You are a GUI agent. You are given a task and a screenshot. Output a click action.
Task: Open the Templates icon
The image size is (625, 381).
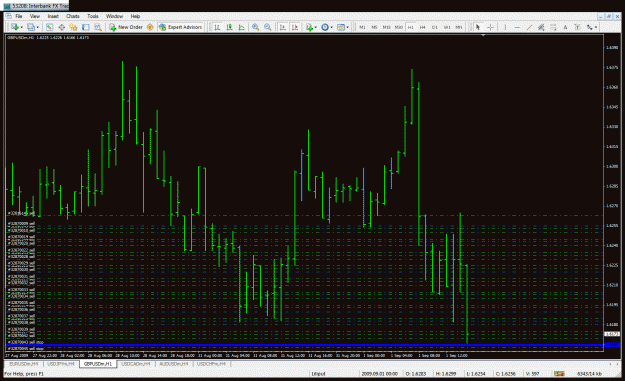point(341,27)
